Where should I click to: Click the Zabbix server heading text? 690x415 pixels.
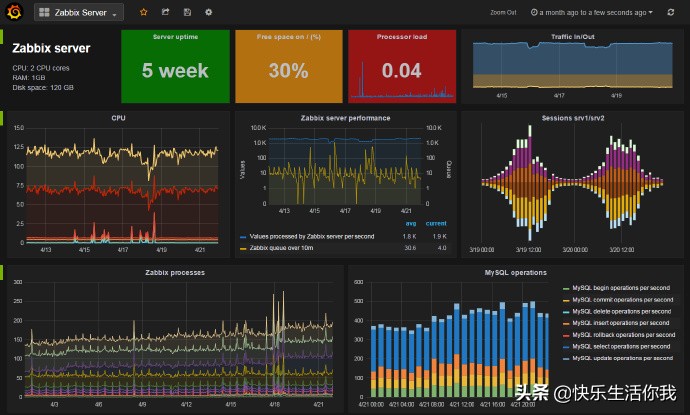[x=51, y=48]
